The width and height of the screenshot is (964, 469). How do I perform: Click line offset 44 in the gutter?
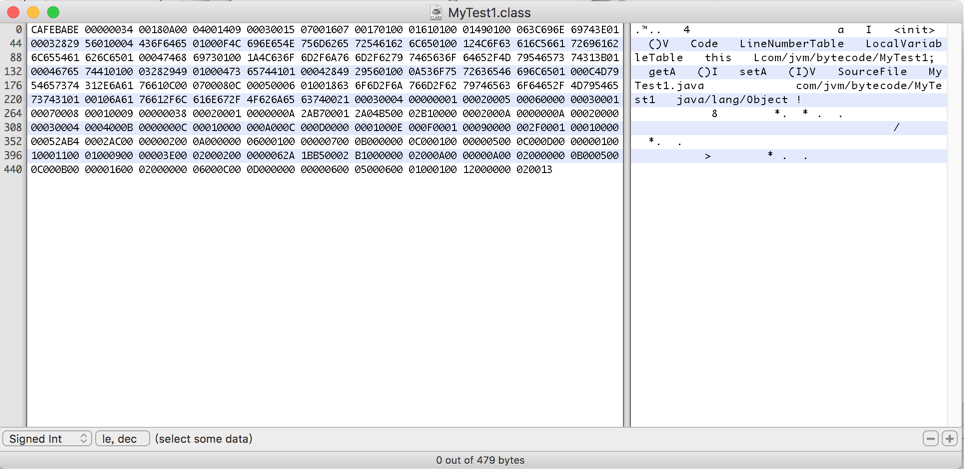point(17,44)
